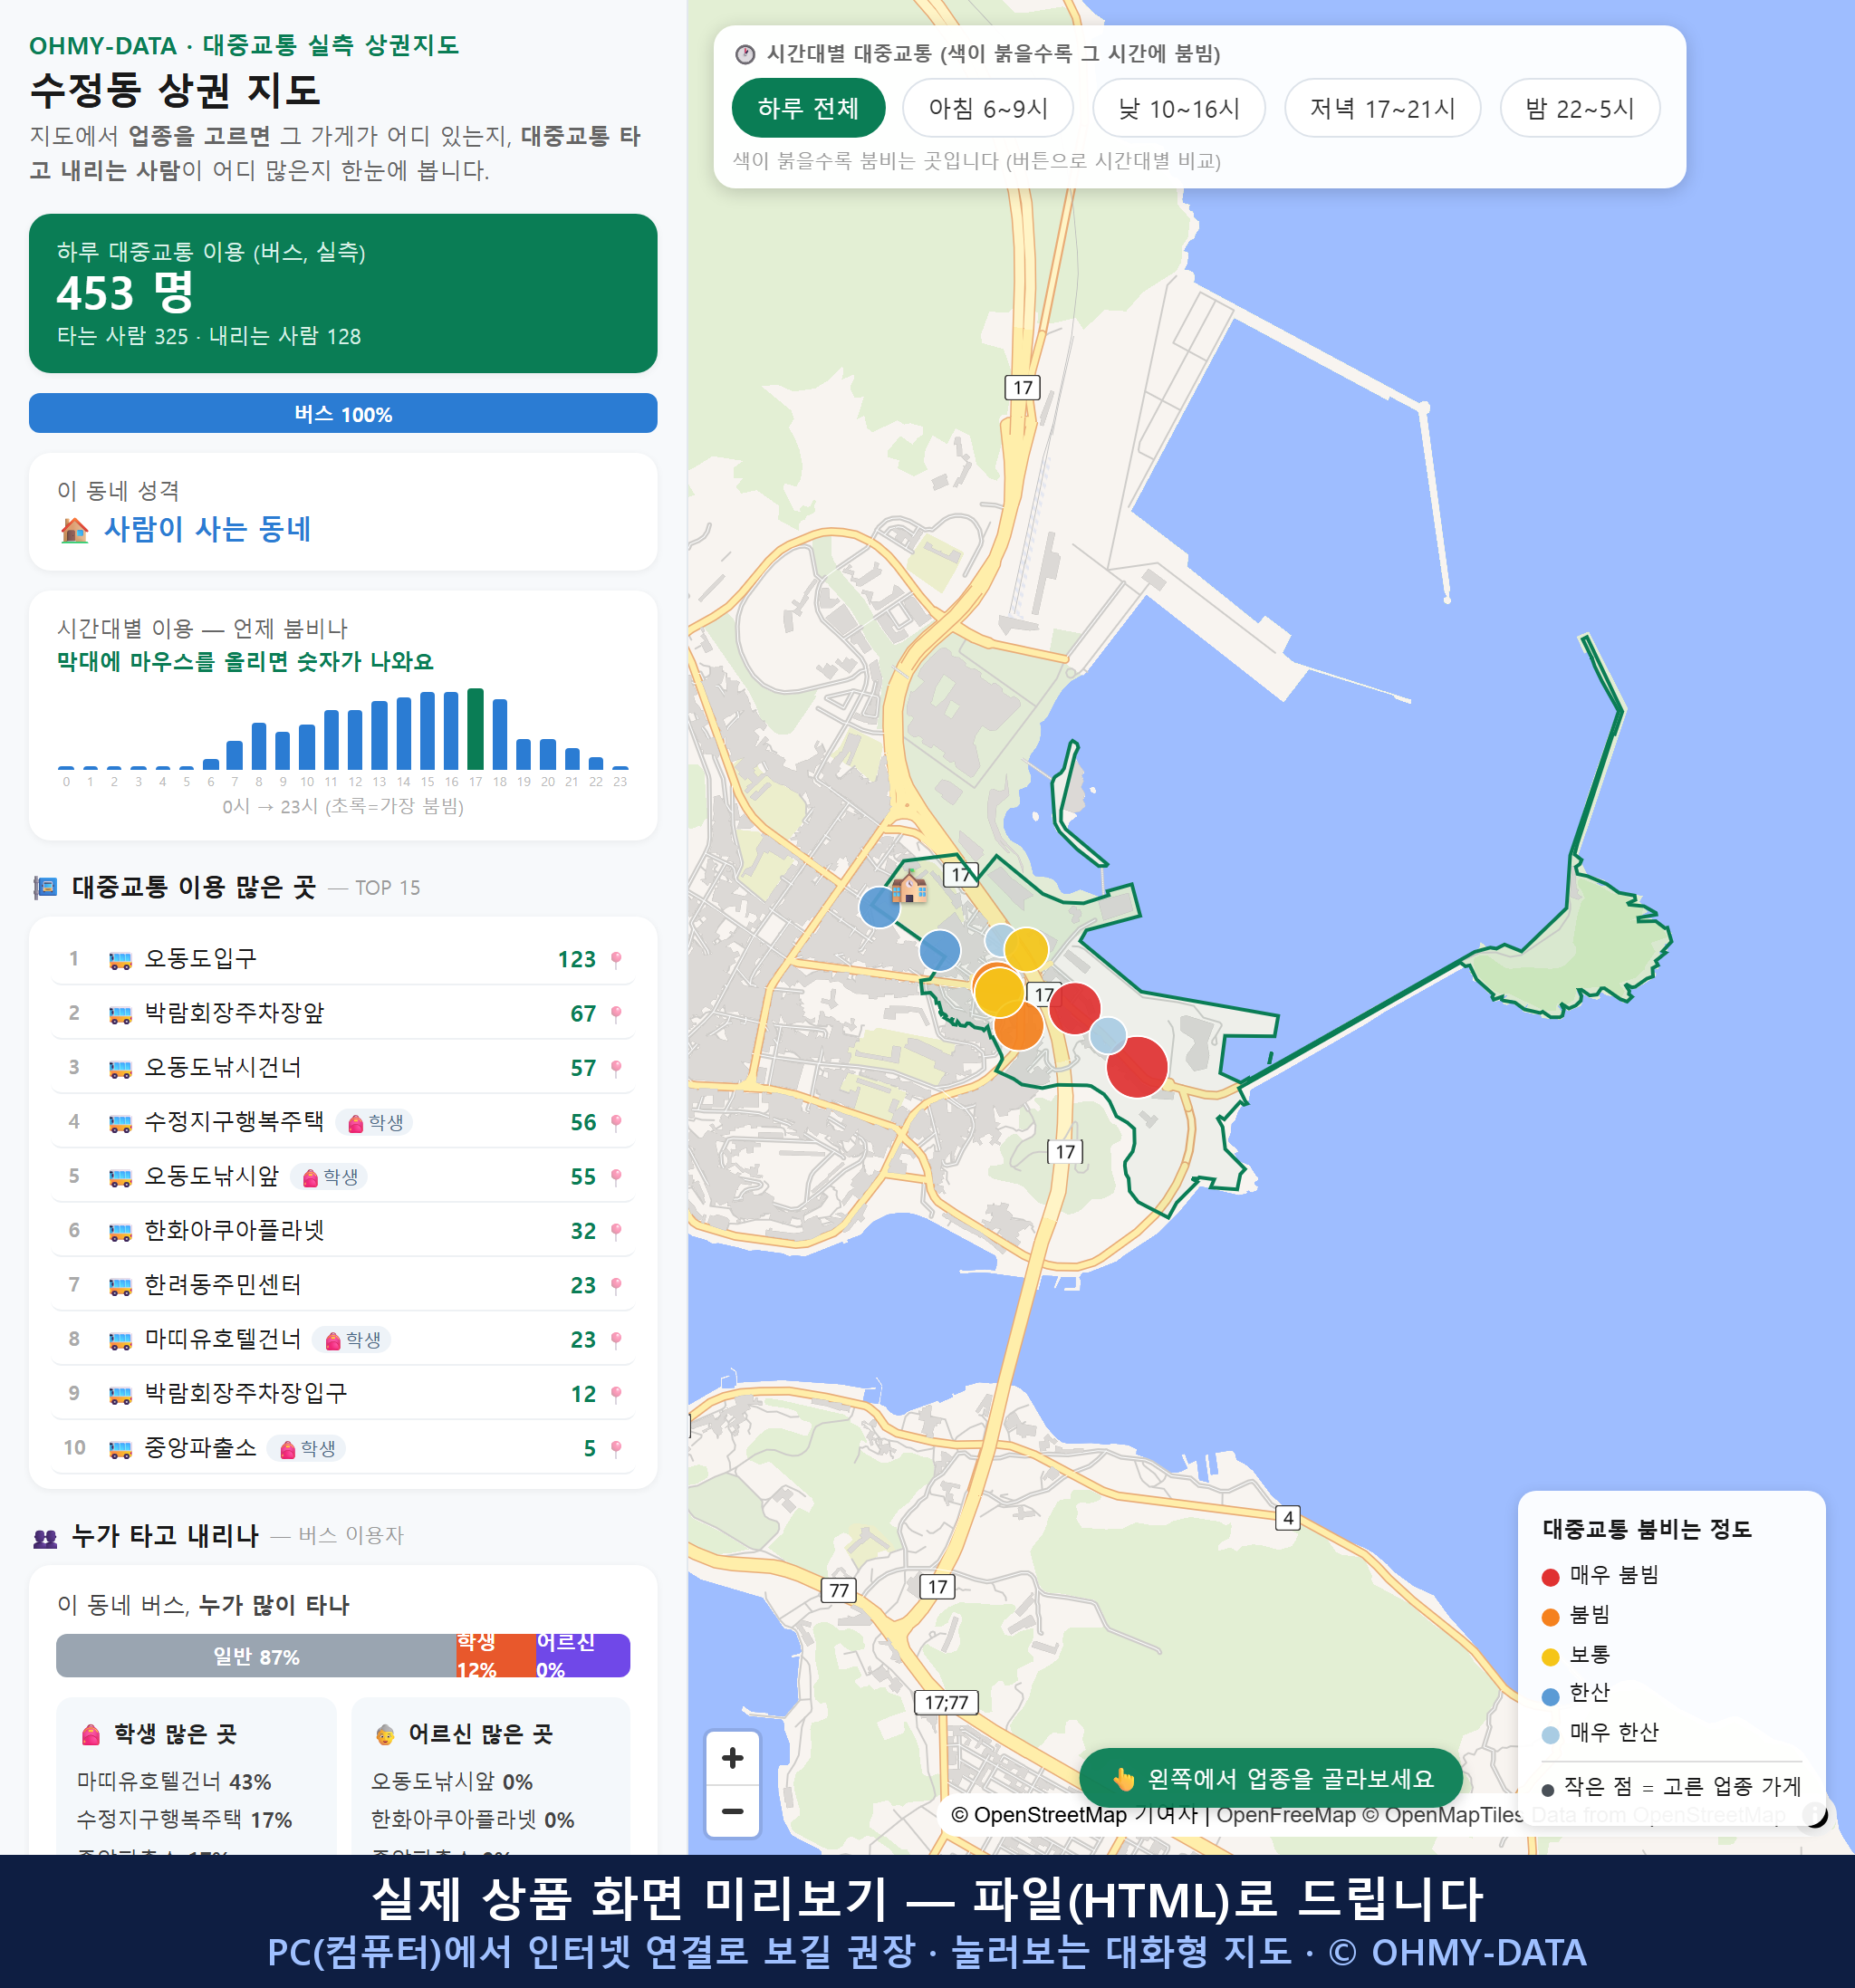Click the 학생 badge on 수정지구행복주택

[375, 1122]
